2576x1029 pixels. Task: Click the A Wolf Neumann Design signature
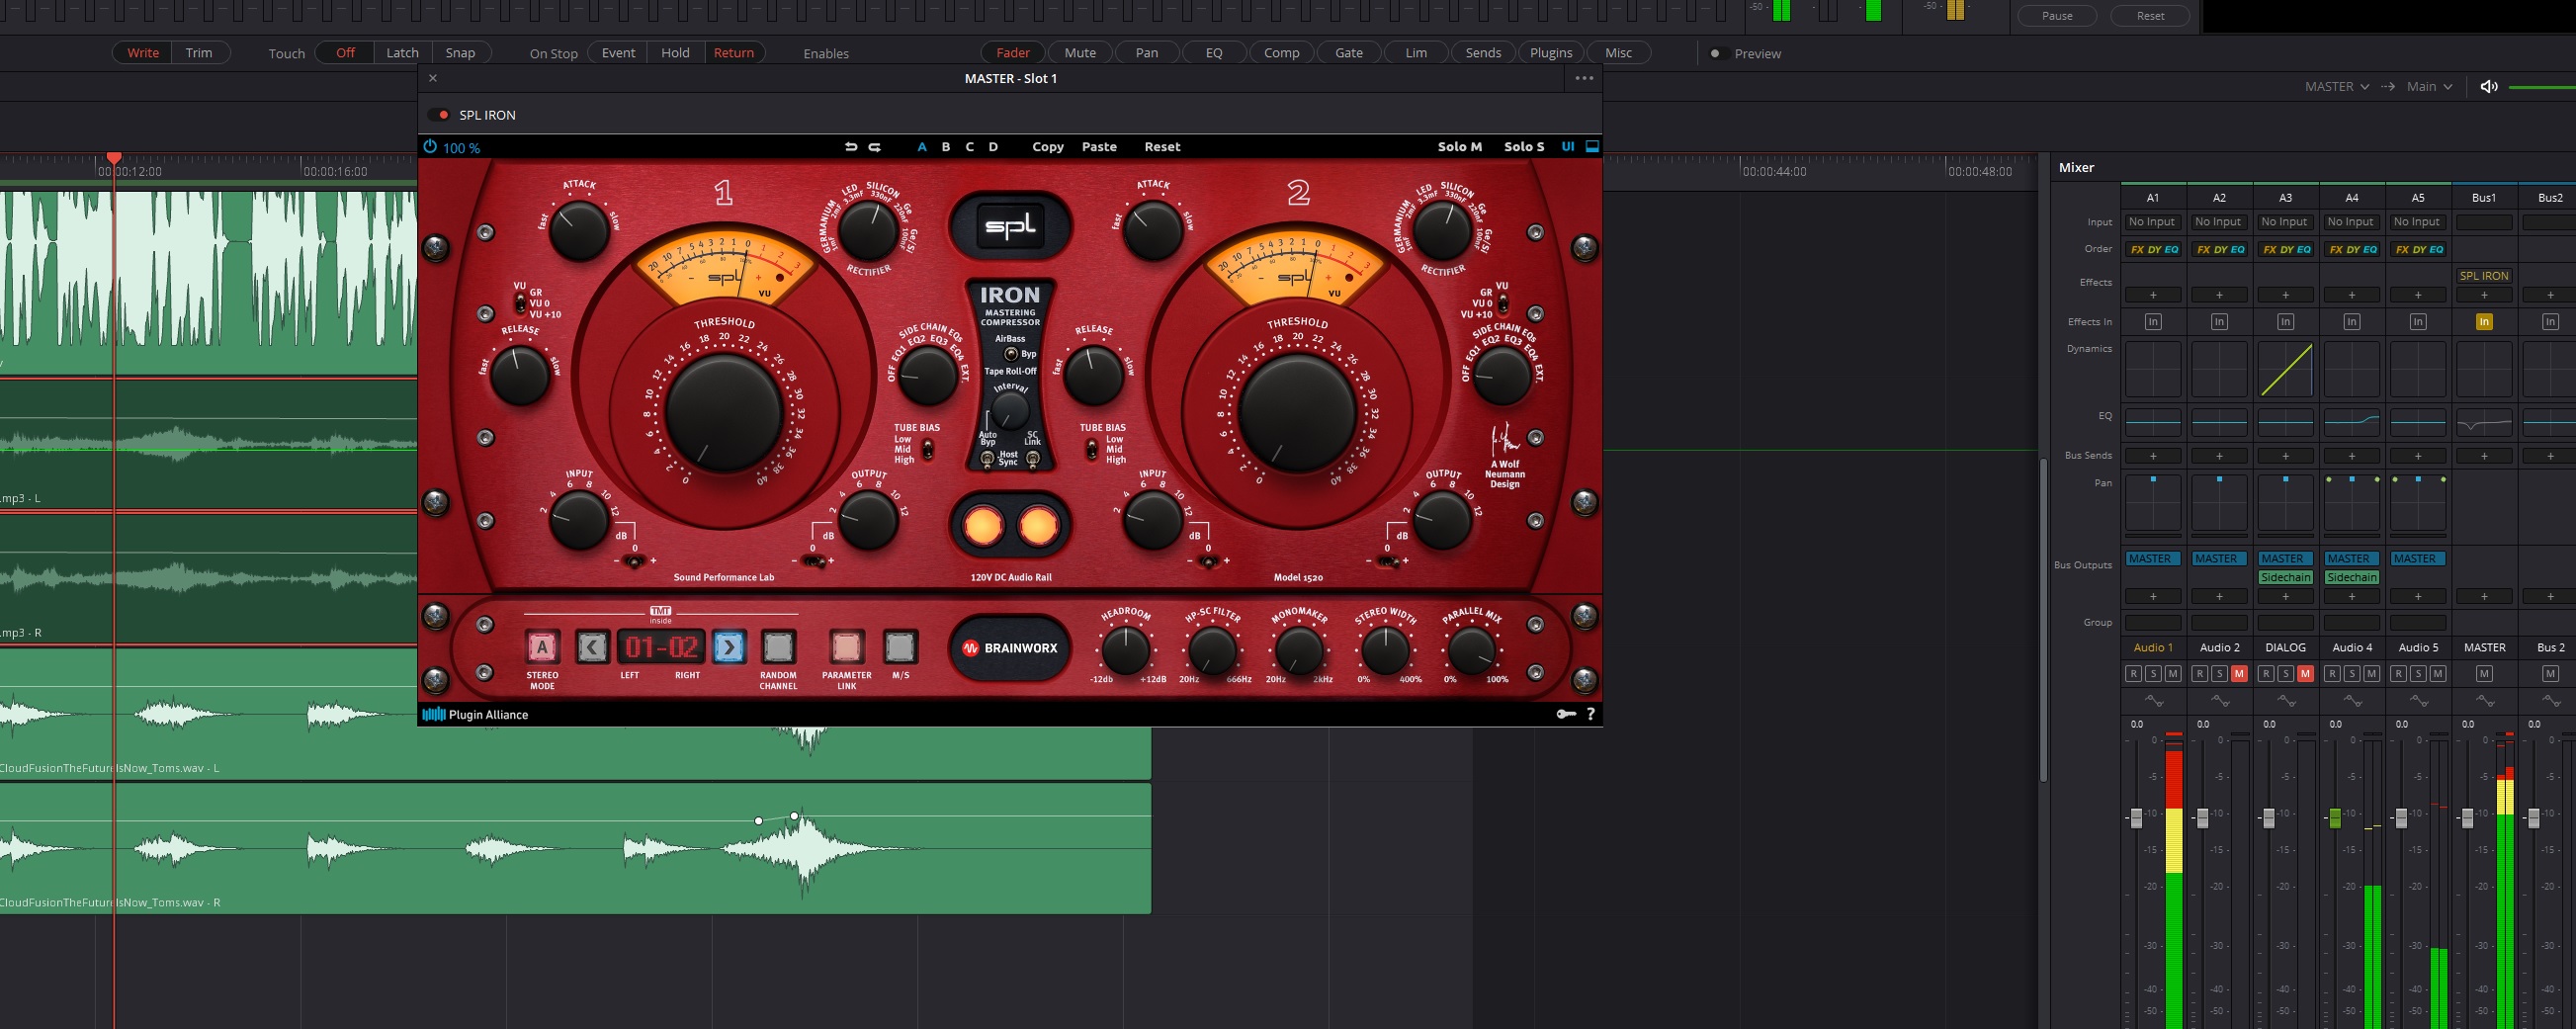click(x=1504, y=456)
